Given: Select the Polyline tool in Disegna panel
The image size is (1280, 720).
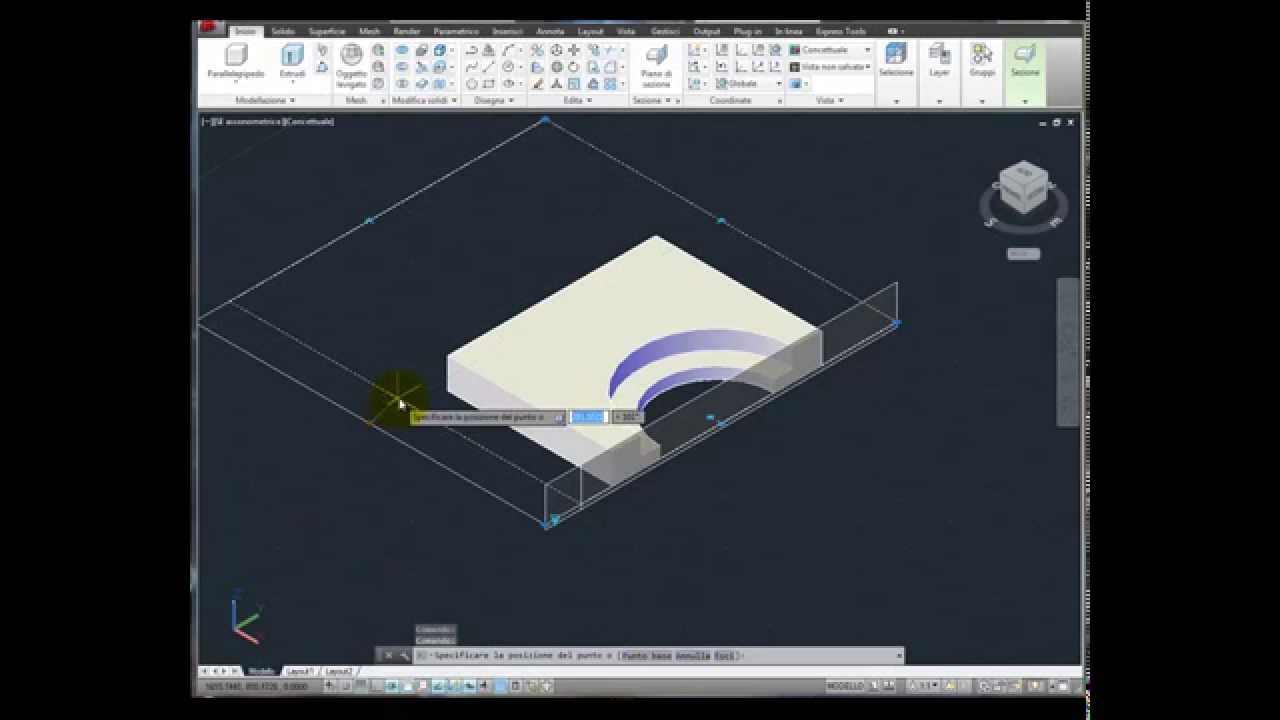Looking at the screenshot, I should [x=472, y=50].
